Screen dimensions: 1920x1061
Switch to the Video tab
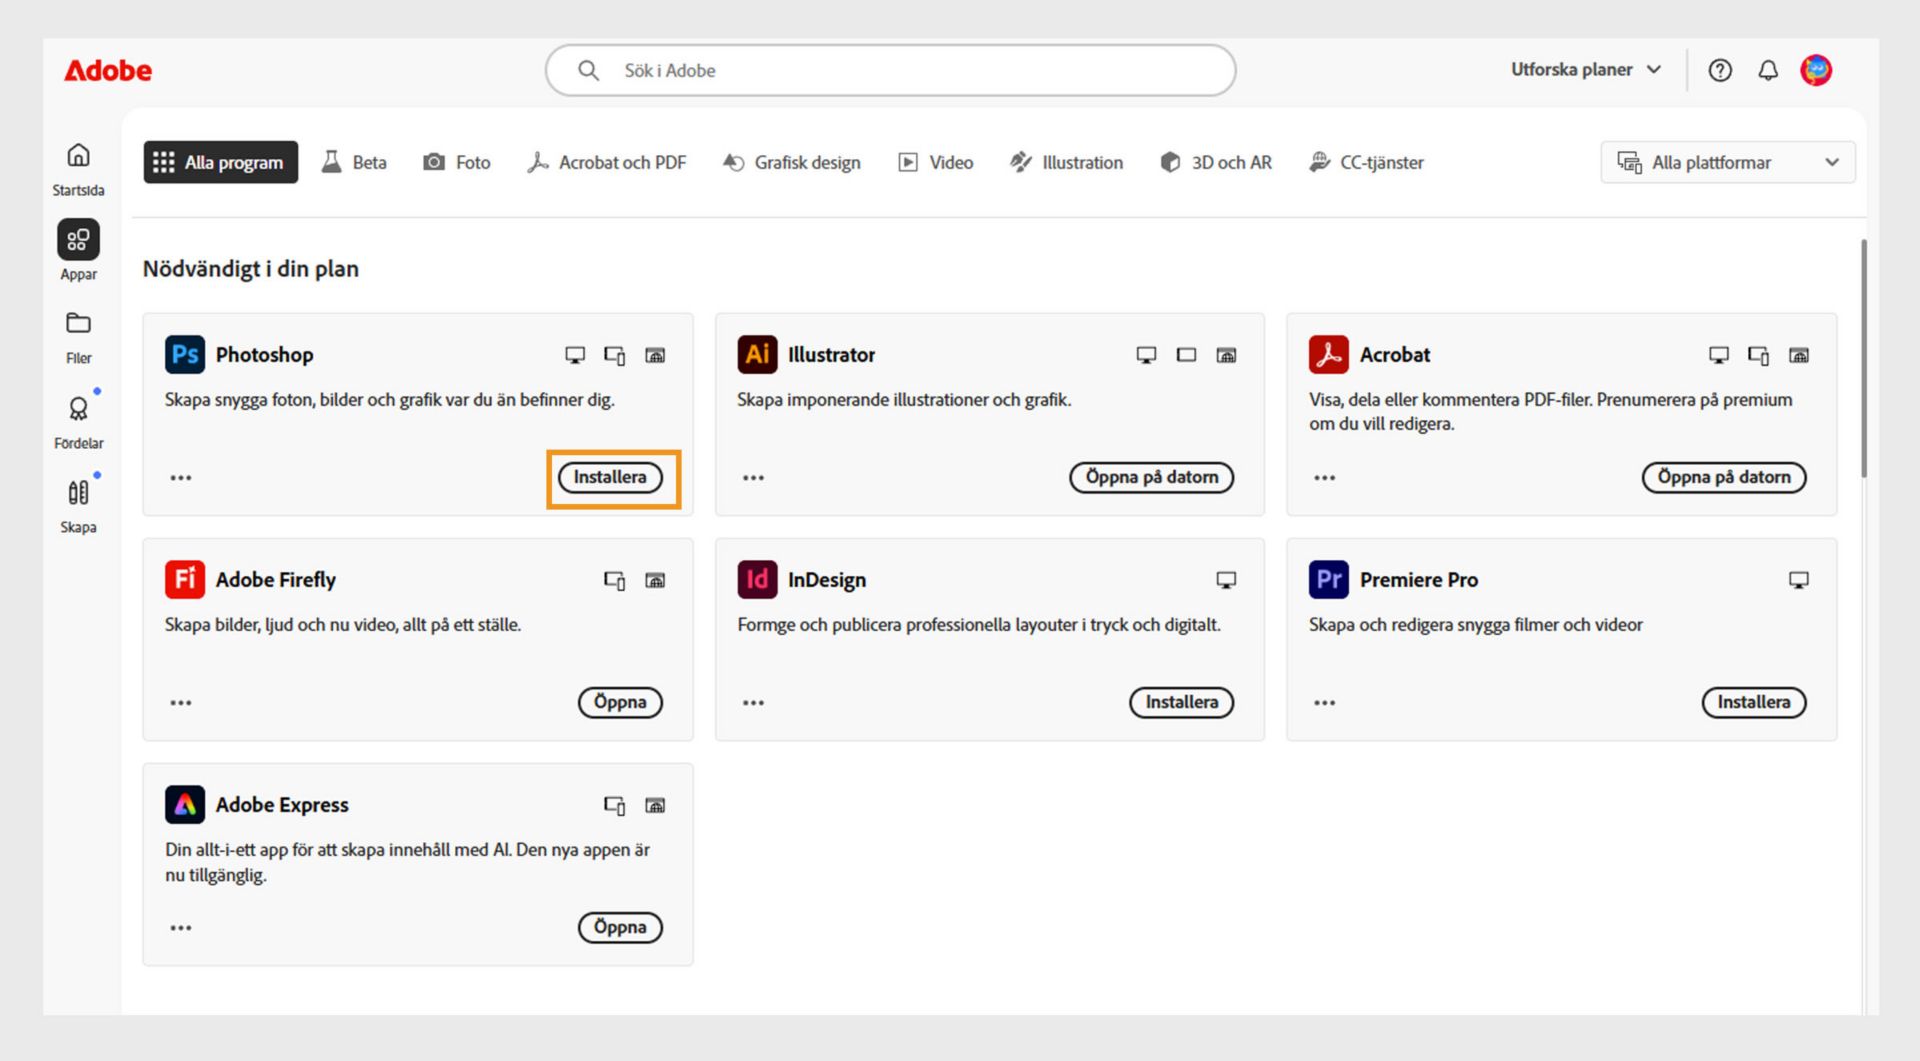coord(936,163)
